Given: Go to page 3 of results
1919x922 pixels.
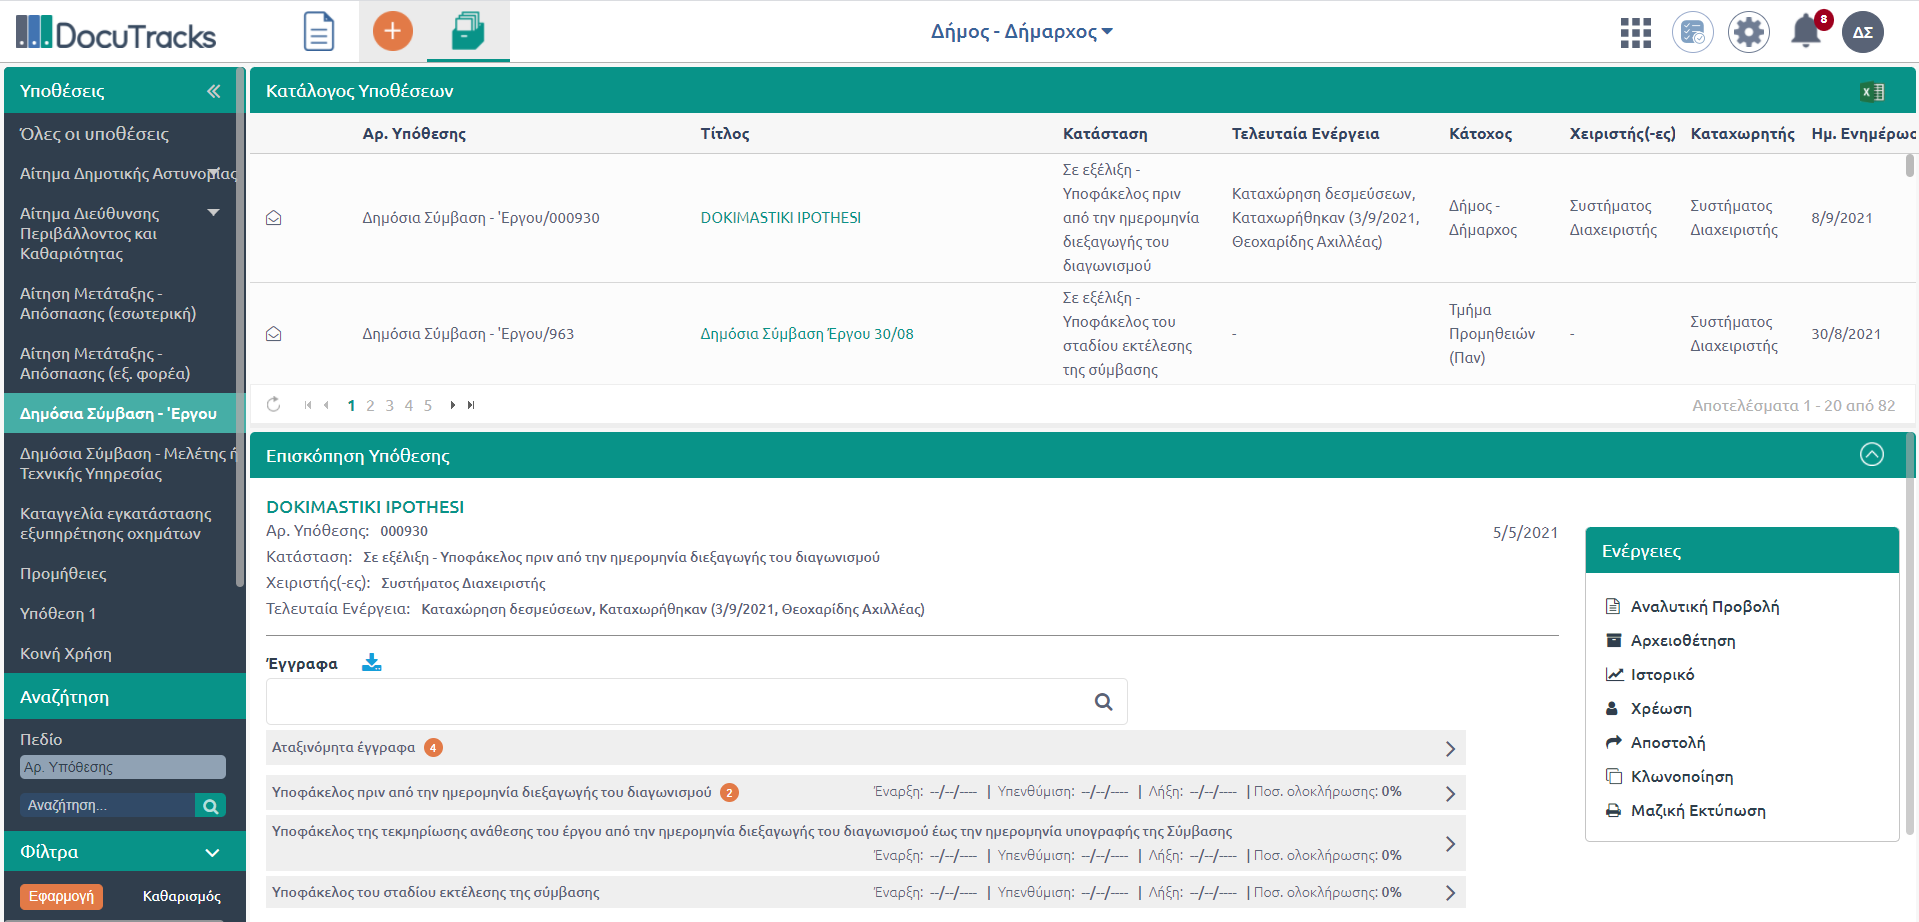Looking at the screenshot, I should click(389, 405).
